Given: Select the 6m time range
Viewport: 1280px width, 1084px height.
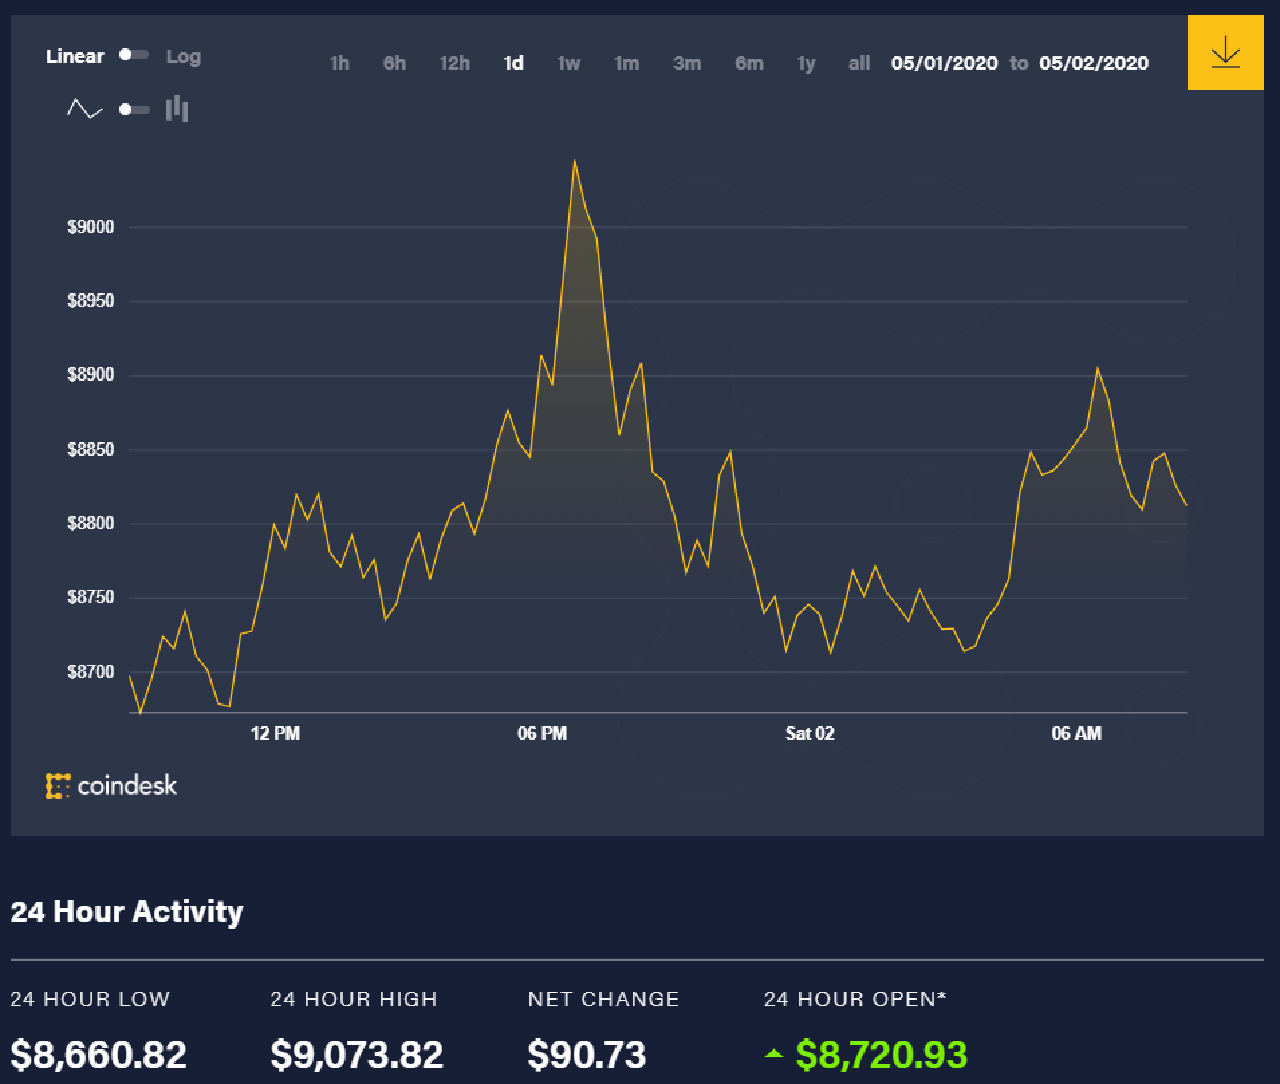Looking at the screenshot, I should coord(749,63).
